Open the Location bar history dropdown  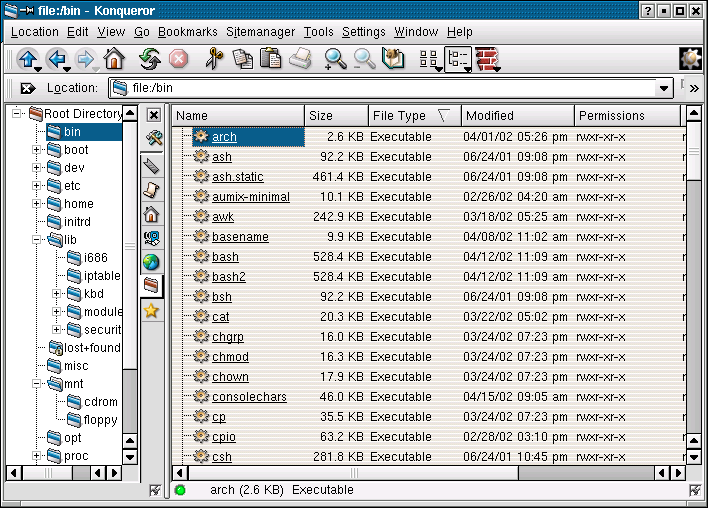[665, 88]
